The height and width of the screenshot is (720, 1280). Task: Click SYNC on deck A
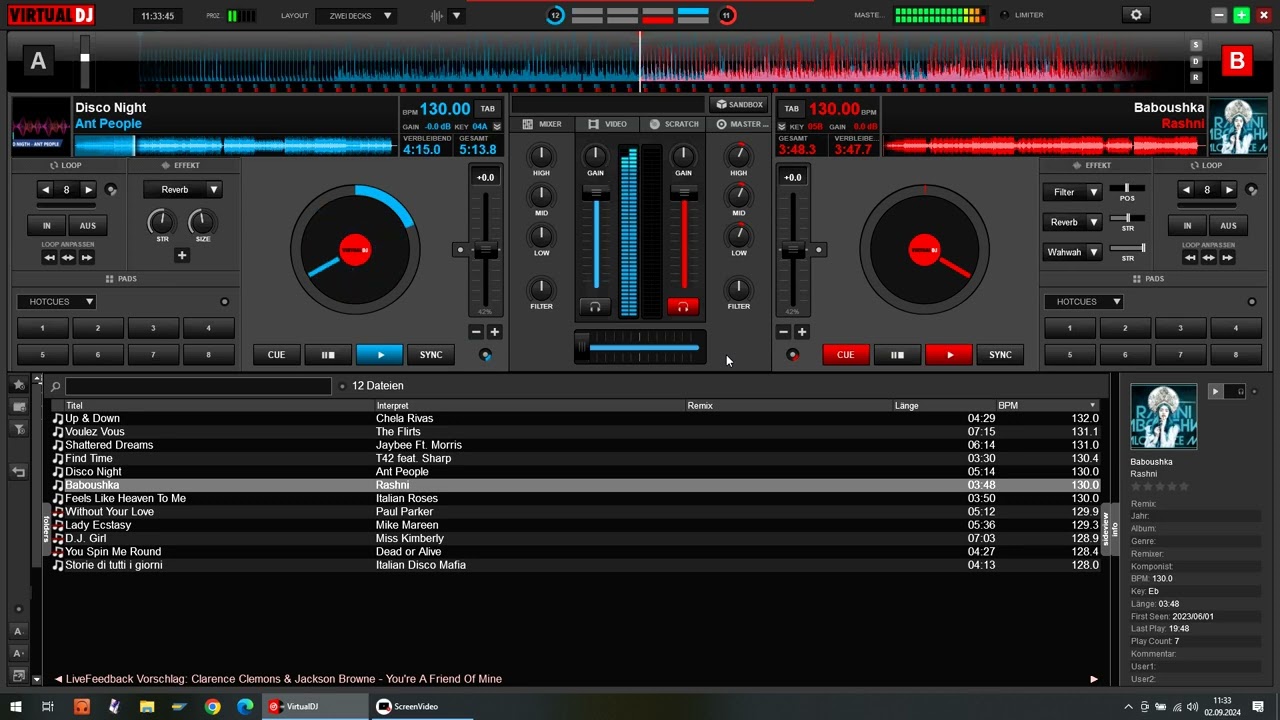(x=431, y=355)
